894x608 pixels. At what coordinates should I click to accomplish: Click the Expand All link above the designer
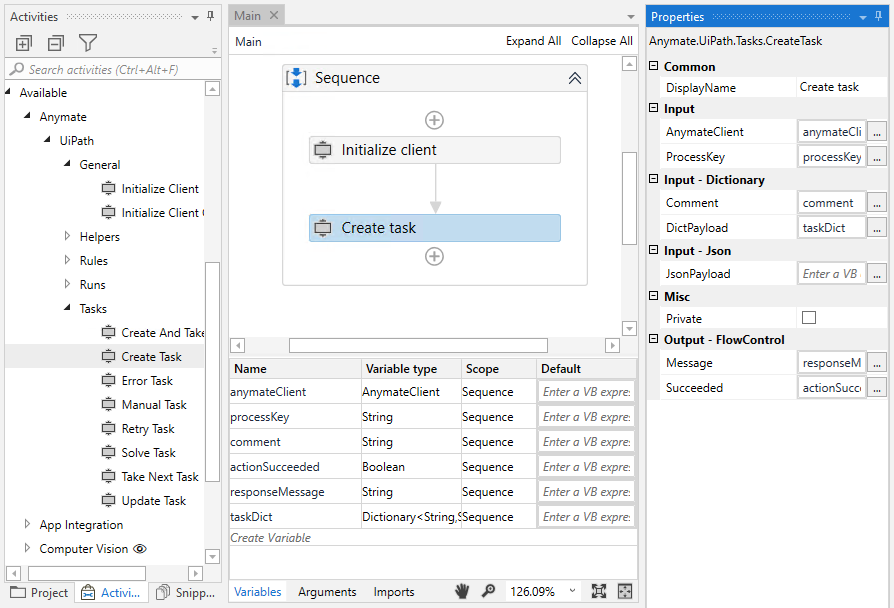(x=533, y=43)
